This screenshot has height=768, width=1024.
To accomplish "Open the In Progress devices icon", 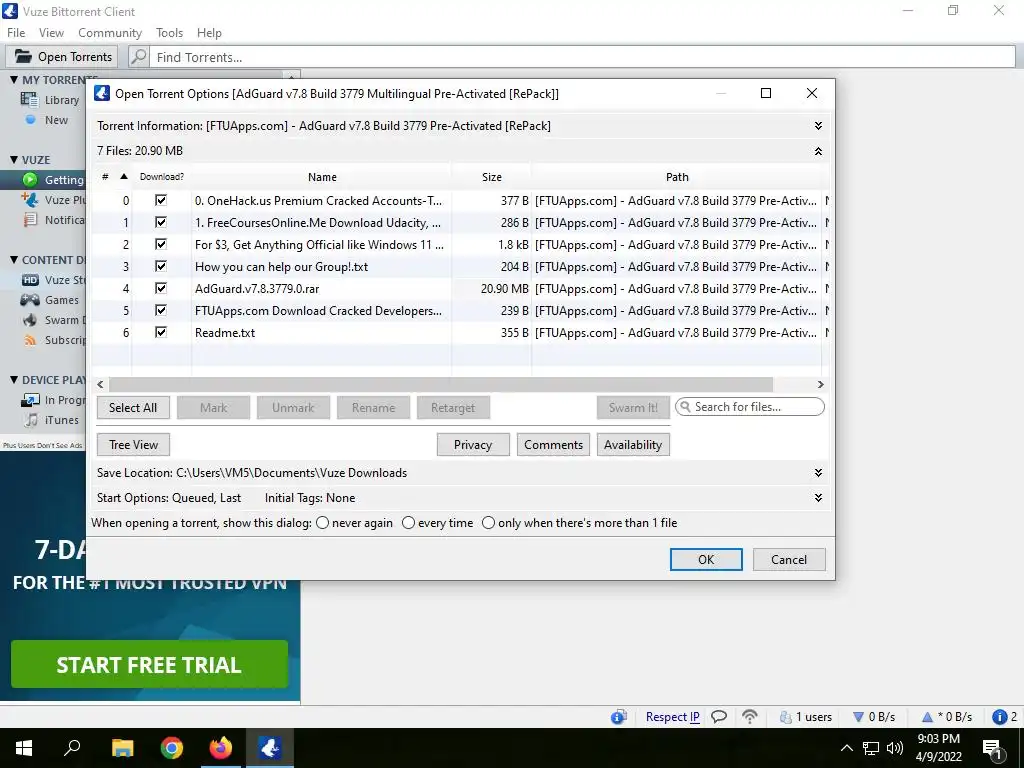I will click(30, 400).
